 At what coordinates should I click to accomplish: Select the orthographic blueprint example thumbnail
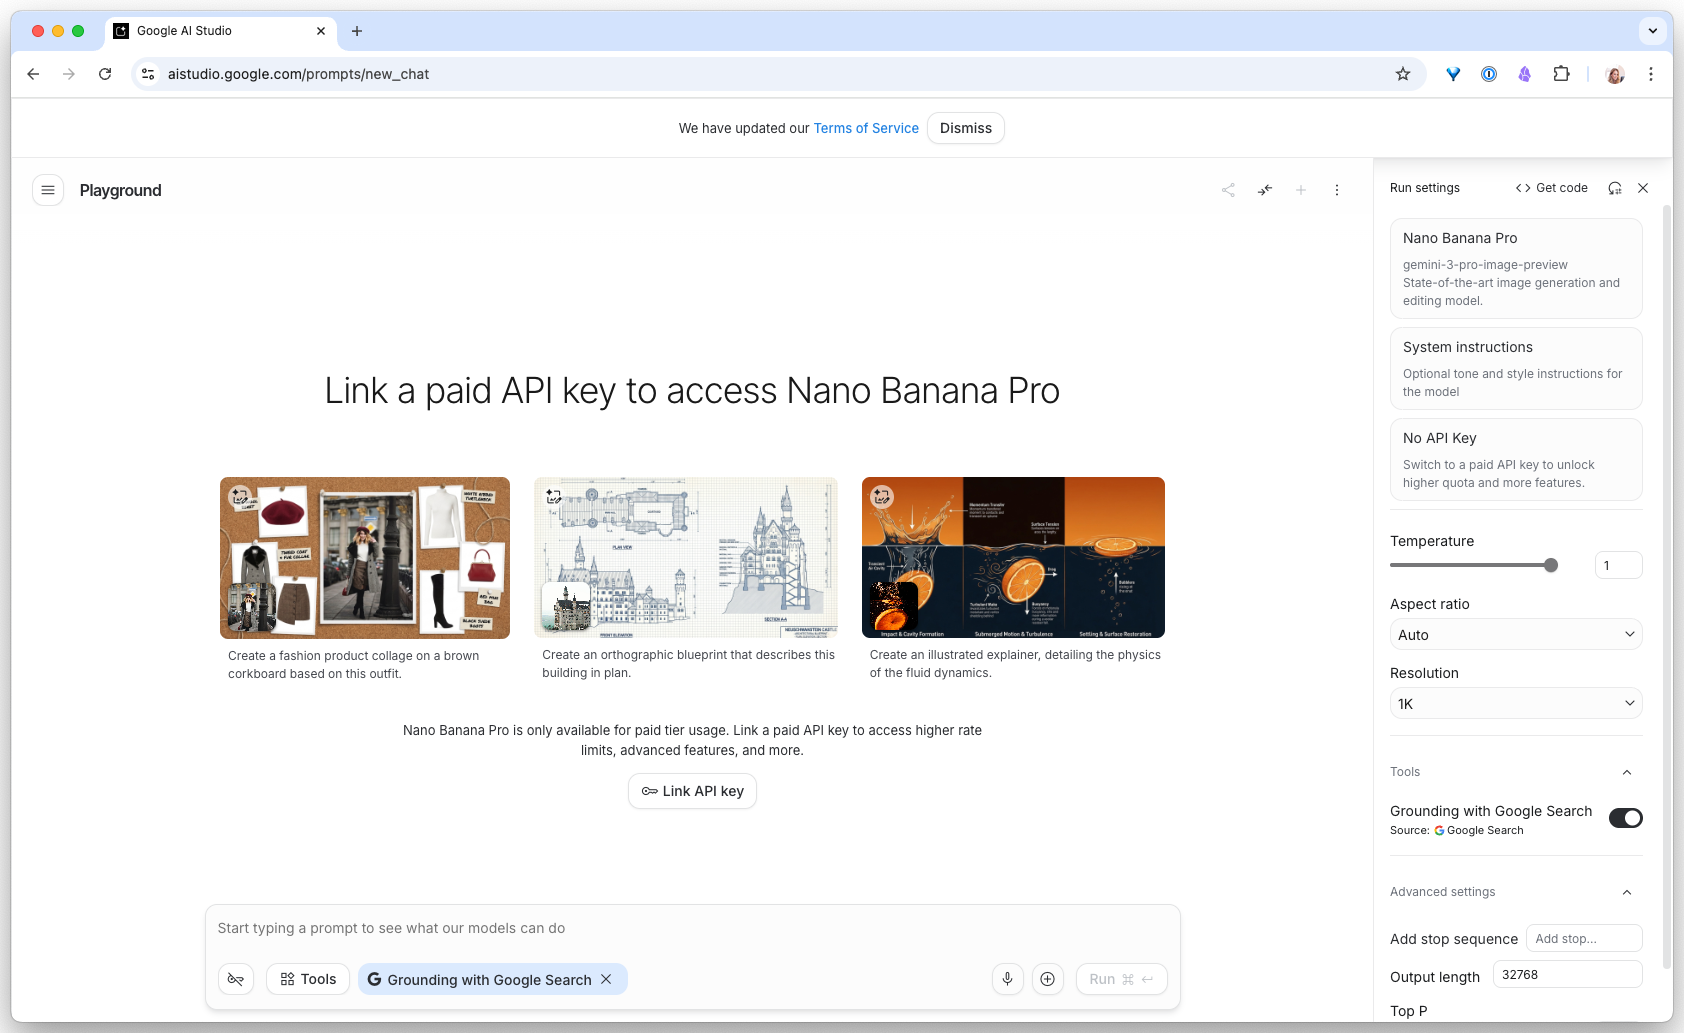pos(686,558)
